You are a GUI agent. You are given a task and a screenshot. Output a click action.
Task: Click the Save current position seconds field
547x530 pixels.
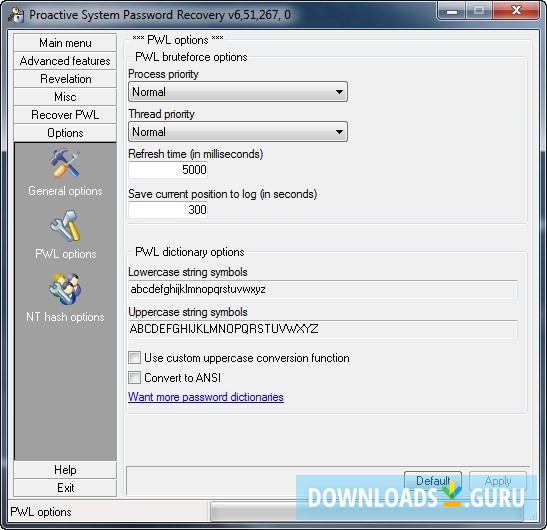click(168, 210)
